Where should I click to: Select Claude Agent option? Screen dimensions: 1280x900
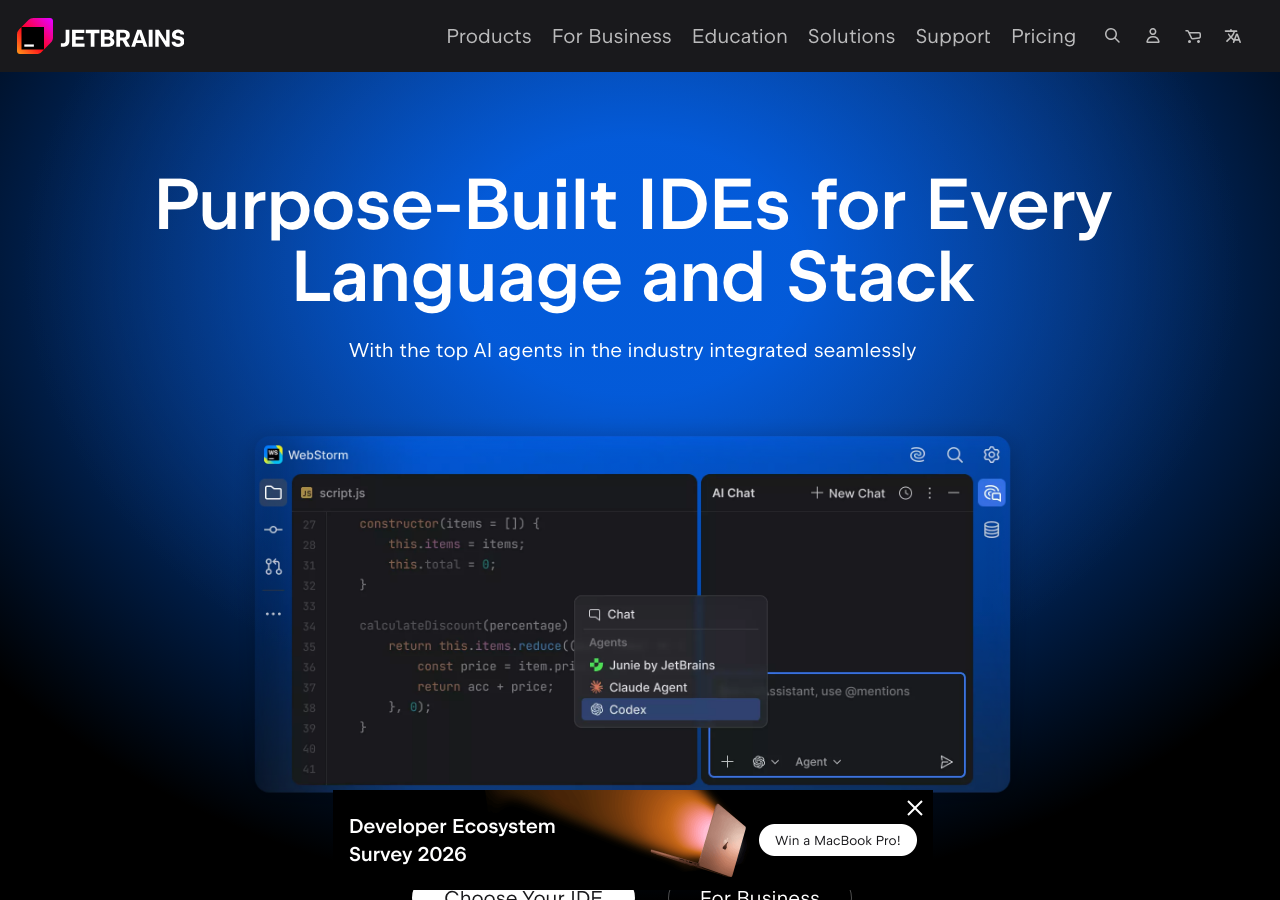[x=671, y=687]
